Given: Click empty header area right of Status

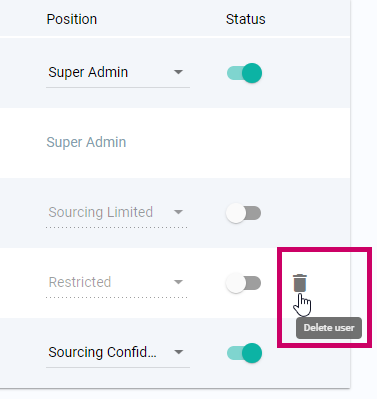Looking at the screenshot, I should [x=308, y=18].
